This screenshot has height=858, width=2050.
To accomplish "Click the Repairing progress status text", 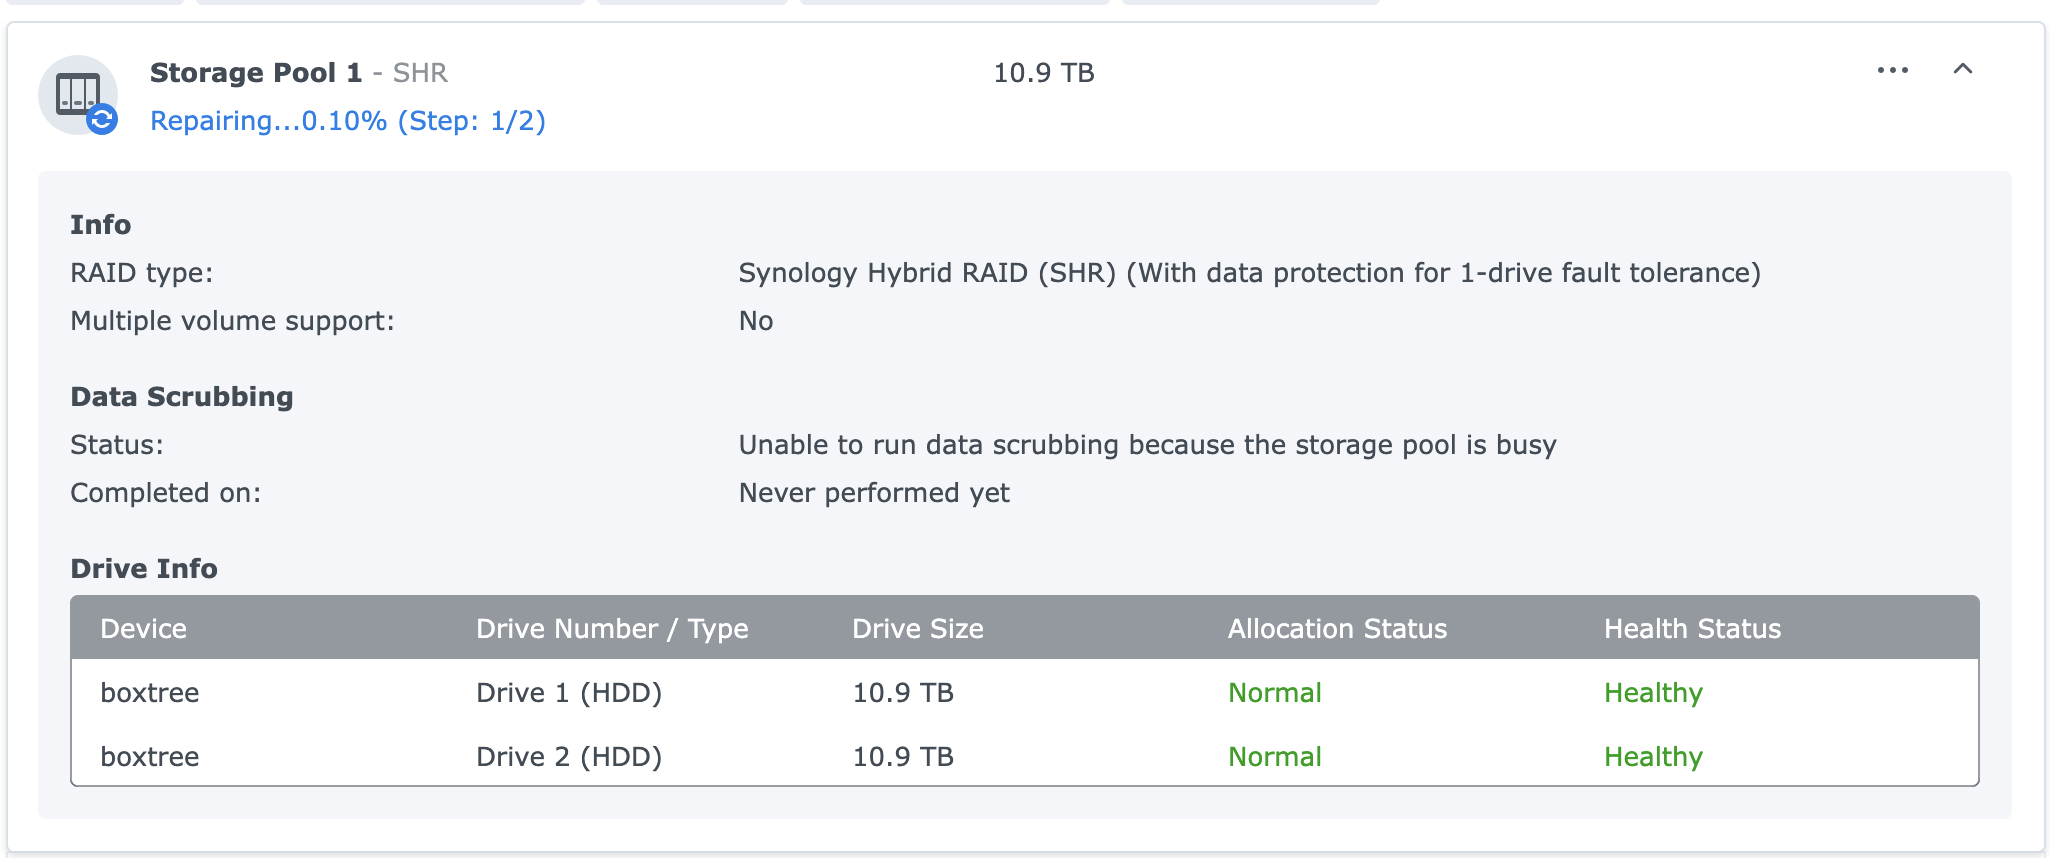I will [x=348, y=121].
